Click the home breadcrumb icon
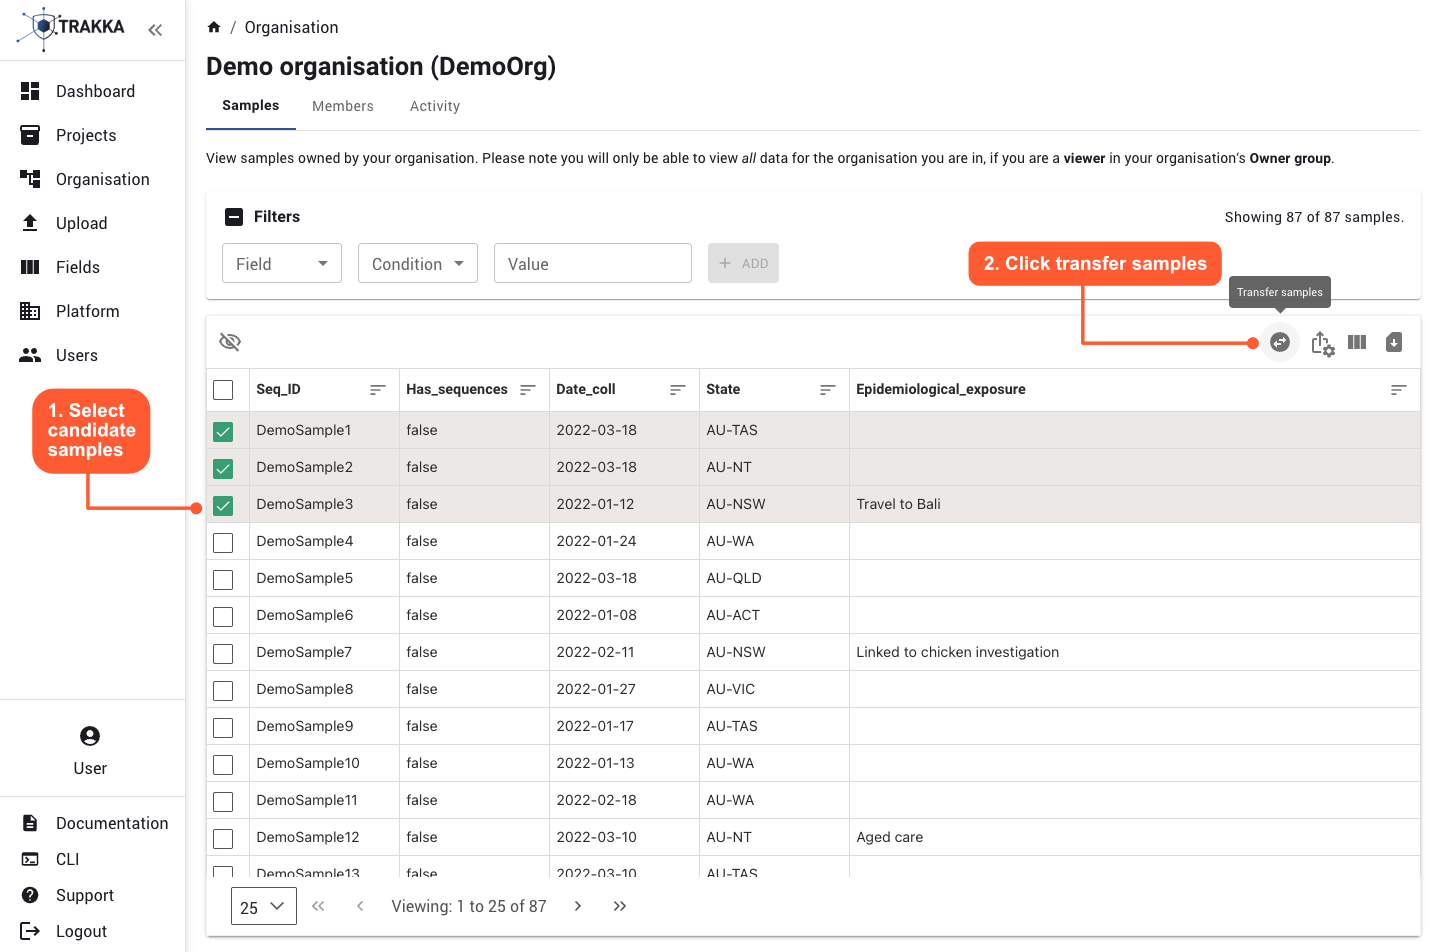Image resolution: width=1433 pixels, height=952 pixels. (x=214, y=27)
